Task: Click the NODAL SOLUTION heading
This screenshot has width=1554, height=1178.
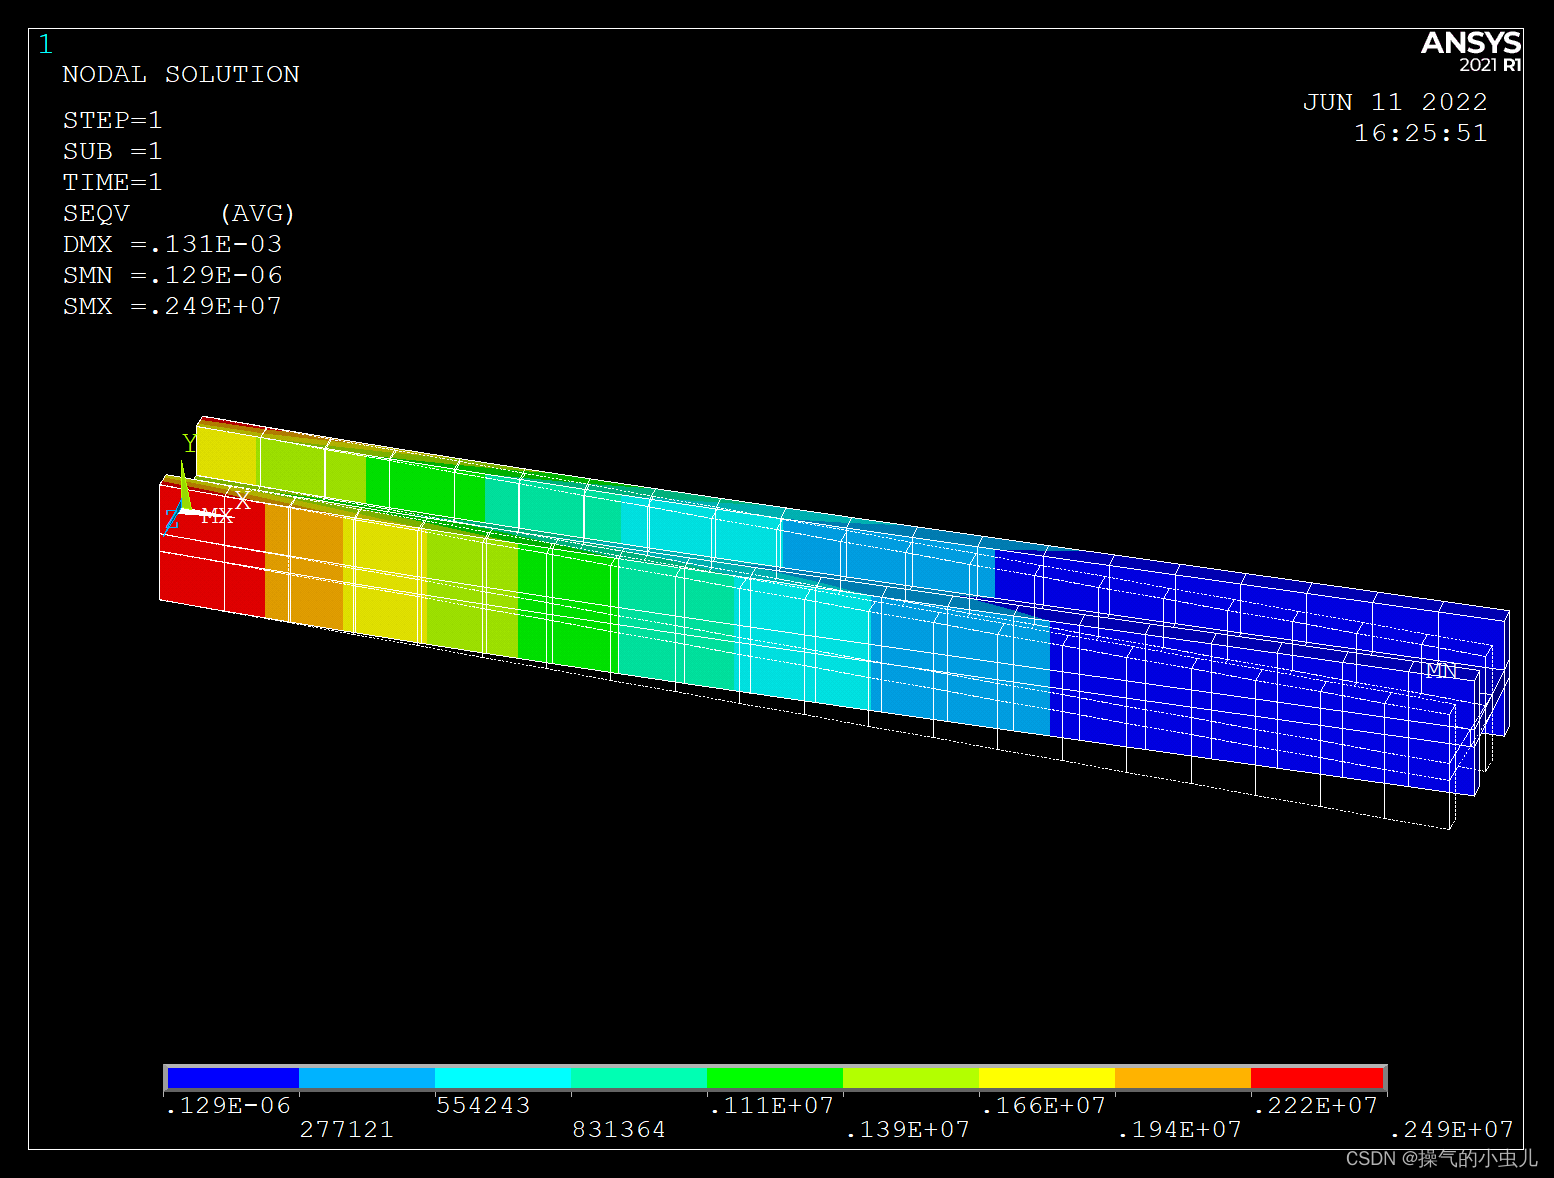Action: [181, 74]
